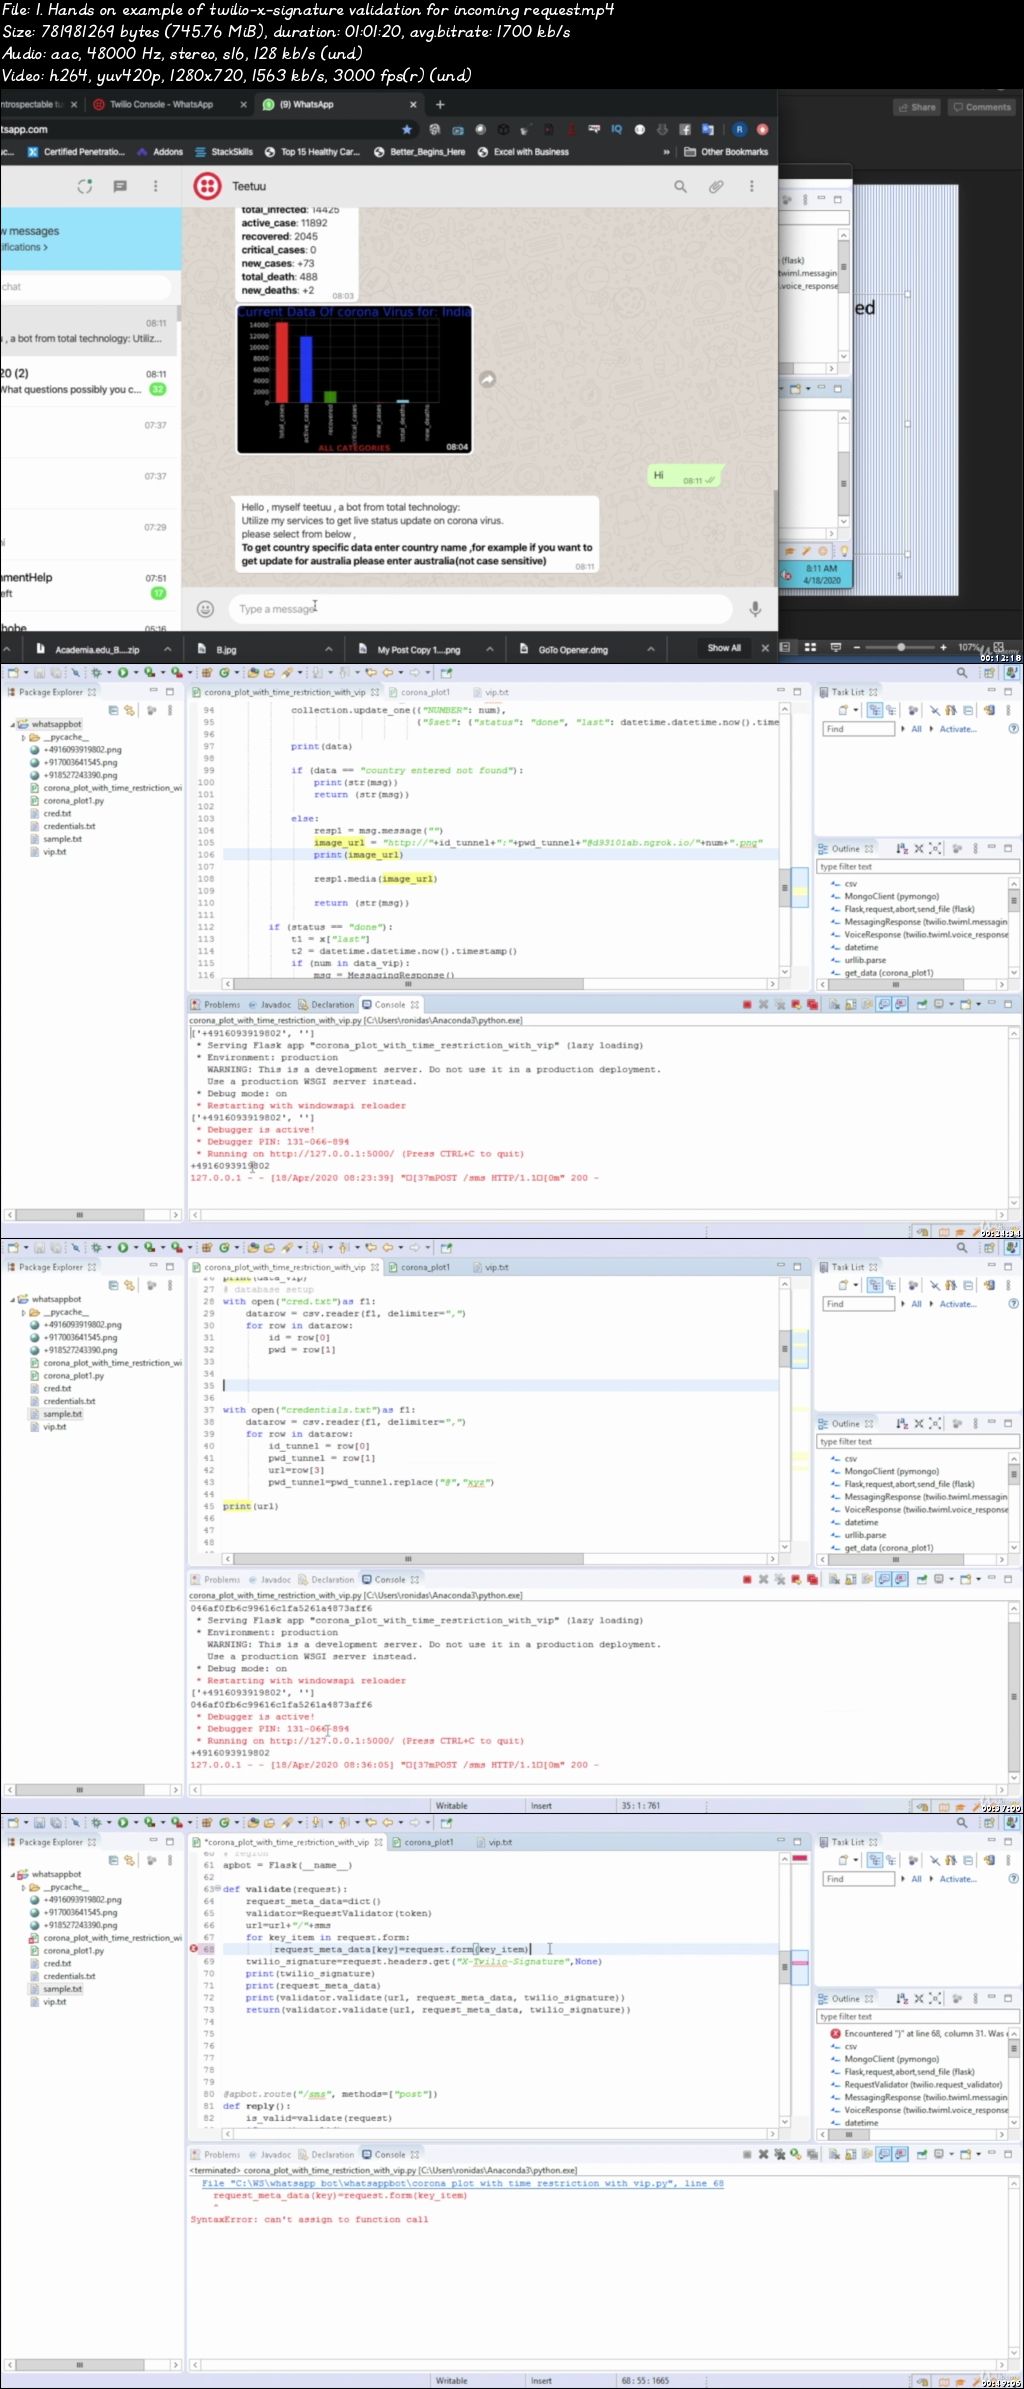Expand the __pycache__ folder in the validate frame
Screen dimensions: 1024x2389
click(23, 1887)
